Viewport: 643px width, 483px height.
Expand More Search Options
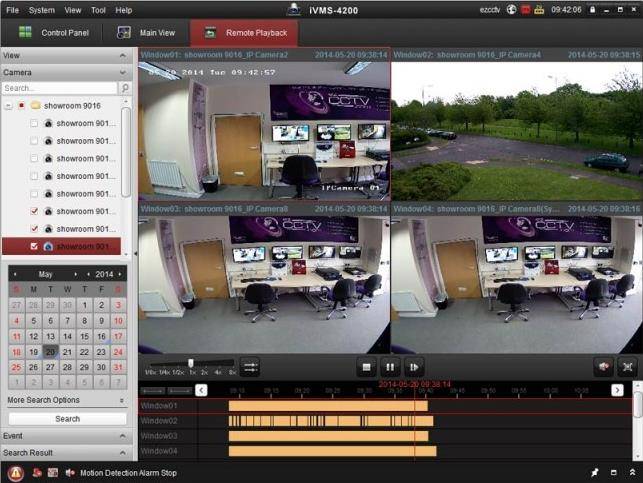tap(121, 400)
